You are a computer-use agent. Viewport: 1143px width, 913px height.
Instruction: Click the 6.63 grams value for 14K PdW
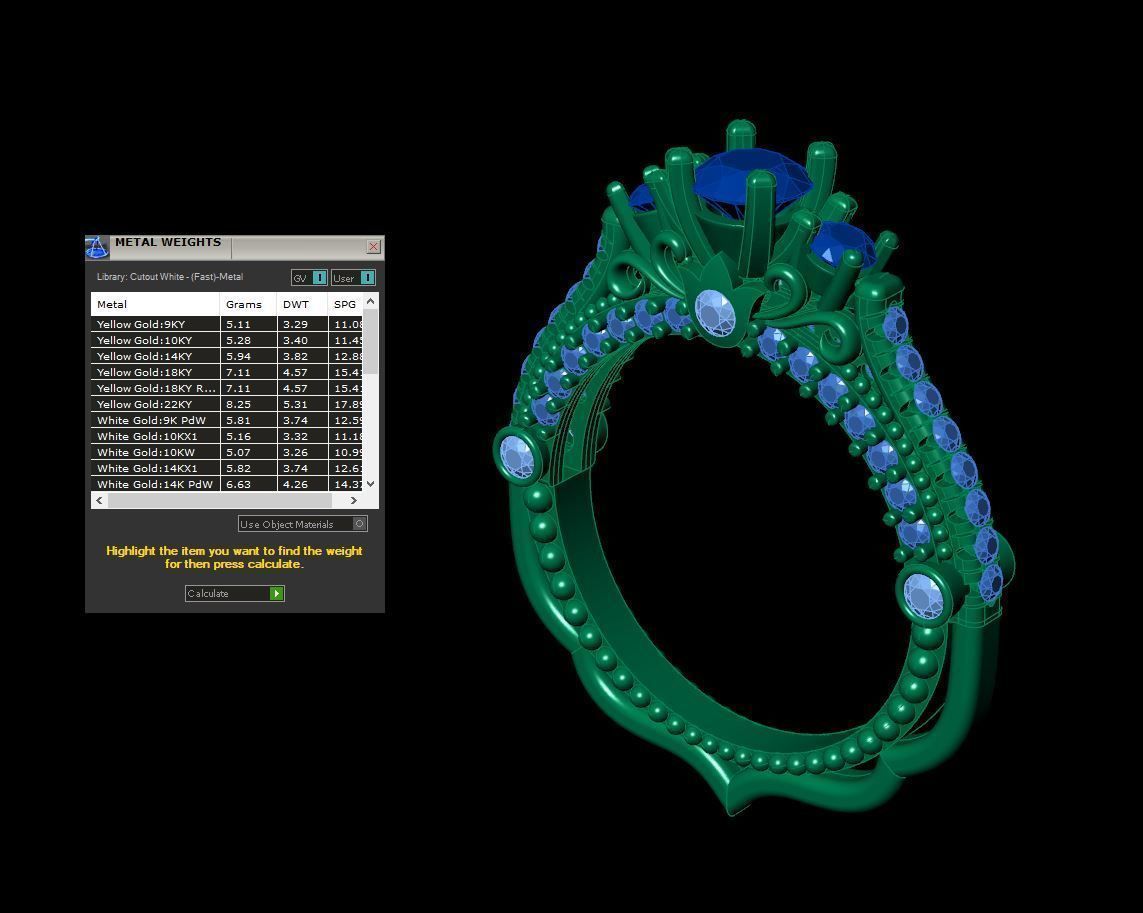[238, 484]
